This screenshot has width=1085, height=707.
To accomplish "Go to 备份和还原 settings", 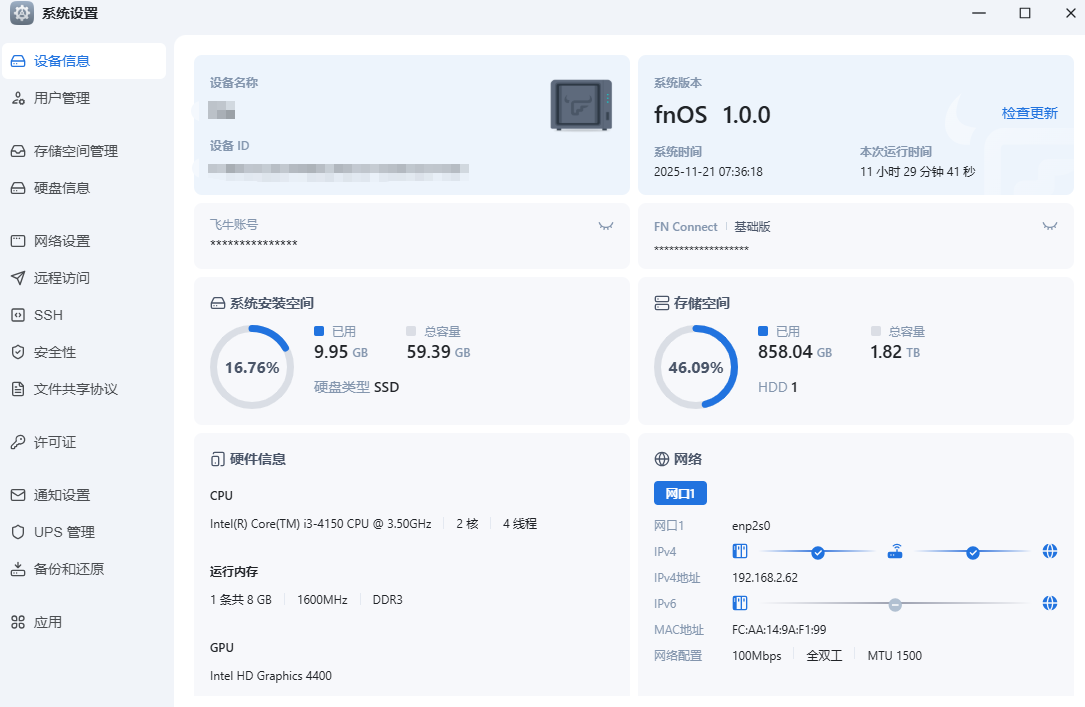I will (x=69, y=569).
